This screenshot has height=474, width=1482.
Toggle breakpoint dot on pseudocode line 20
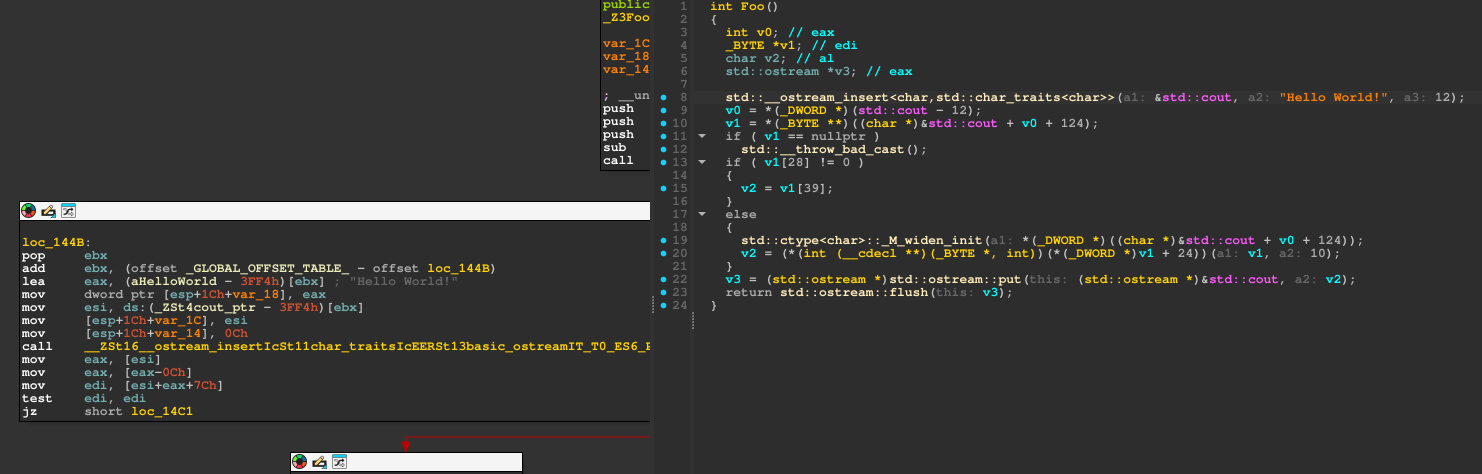click(x=664, y=253)
